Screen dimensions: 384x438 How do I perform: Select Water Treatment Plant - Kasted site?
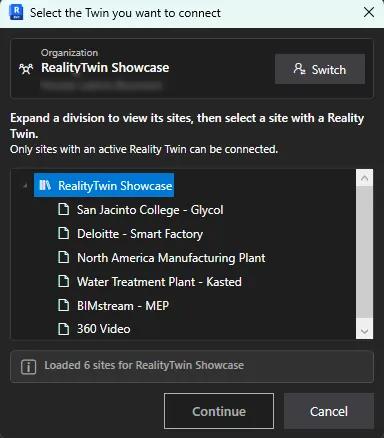(159, 282)
